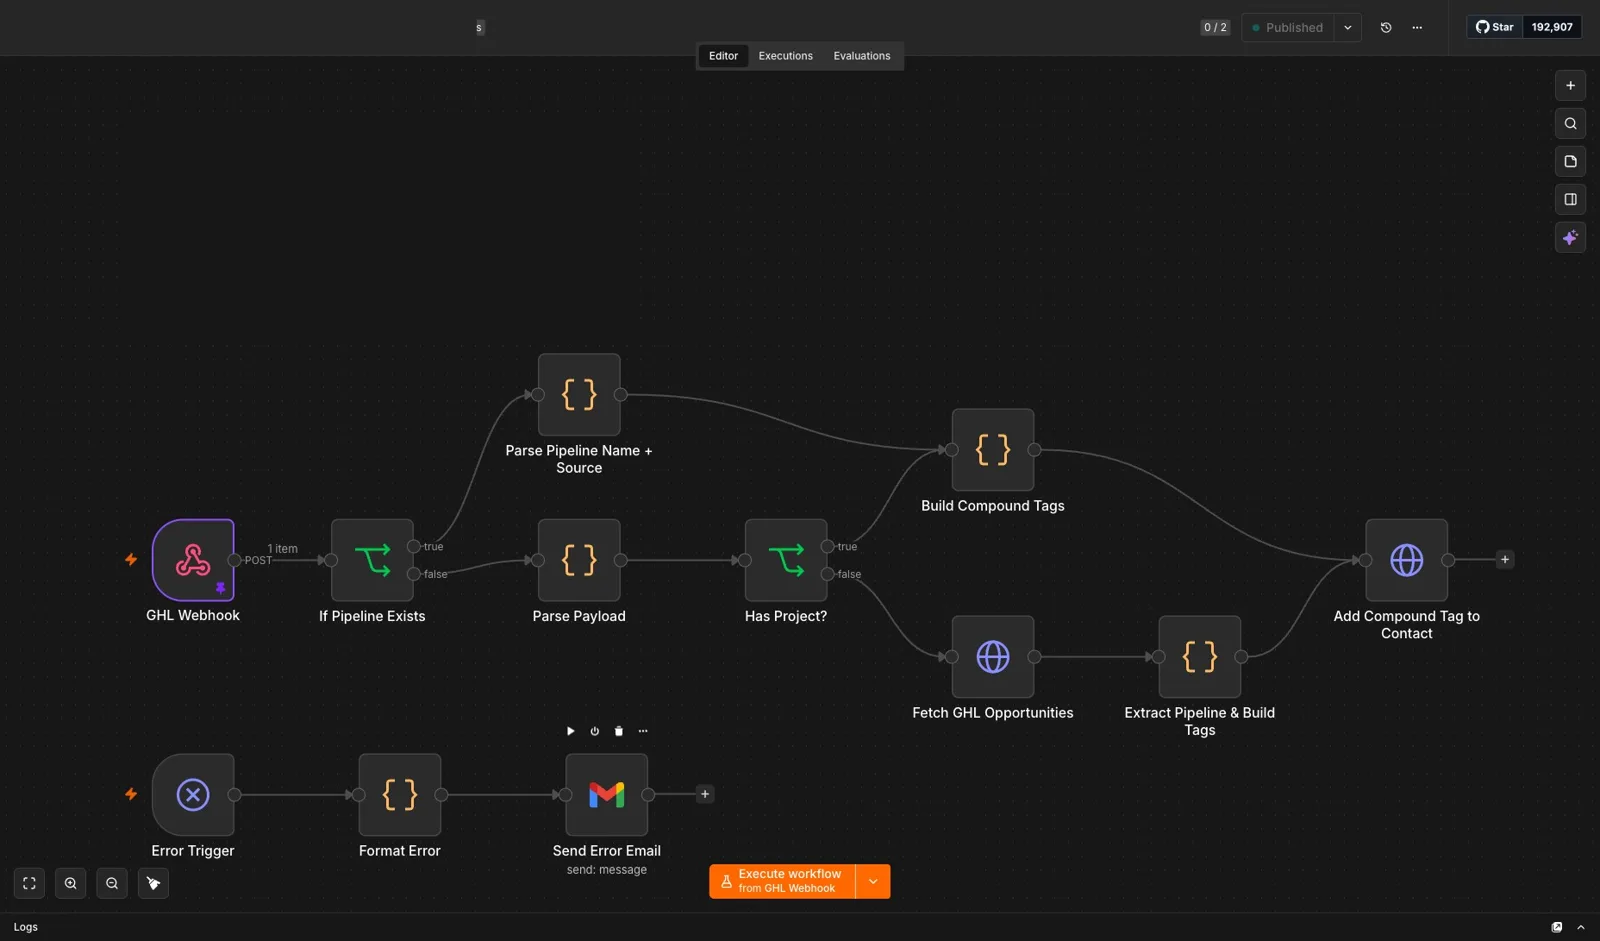Screen dimensions: 1600x941
Task: Click the '1 item' connection label
Action: (x=282, y=548)
